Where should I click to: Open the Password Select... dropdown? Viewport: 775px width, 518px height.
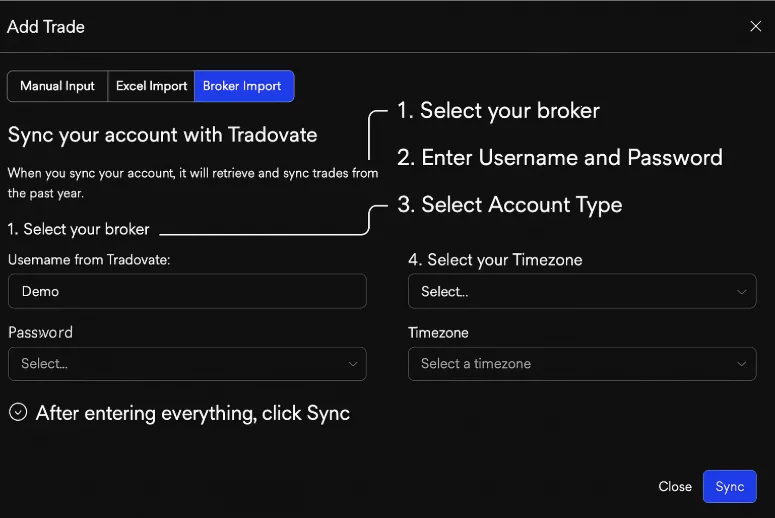tap(187, 364)
